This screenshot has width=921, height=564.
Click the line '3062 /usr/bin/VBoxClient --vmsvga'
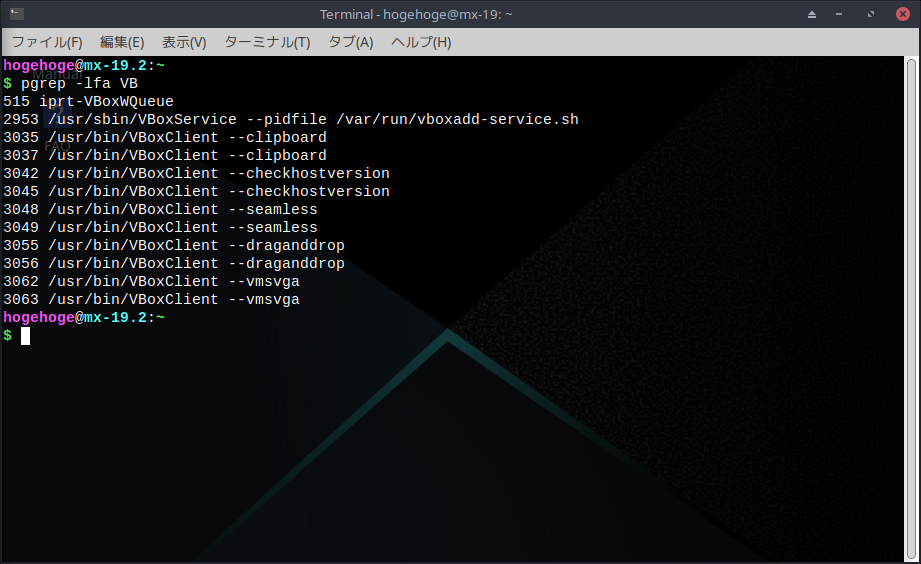tap(151, 281)
